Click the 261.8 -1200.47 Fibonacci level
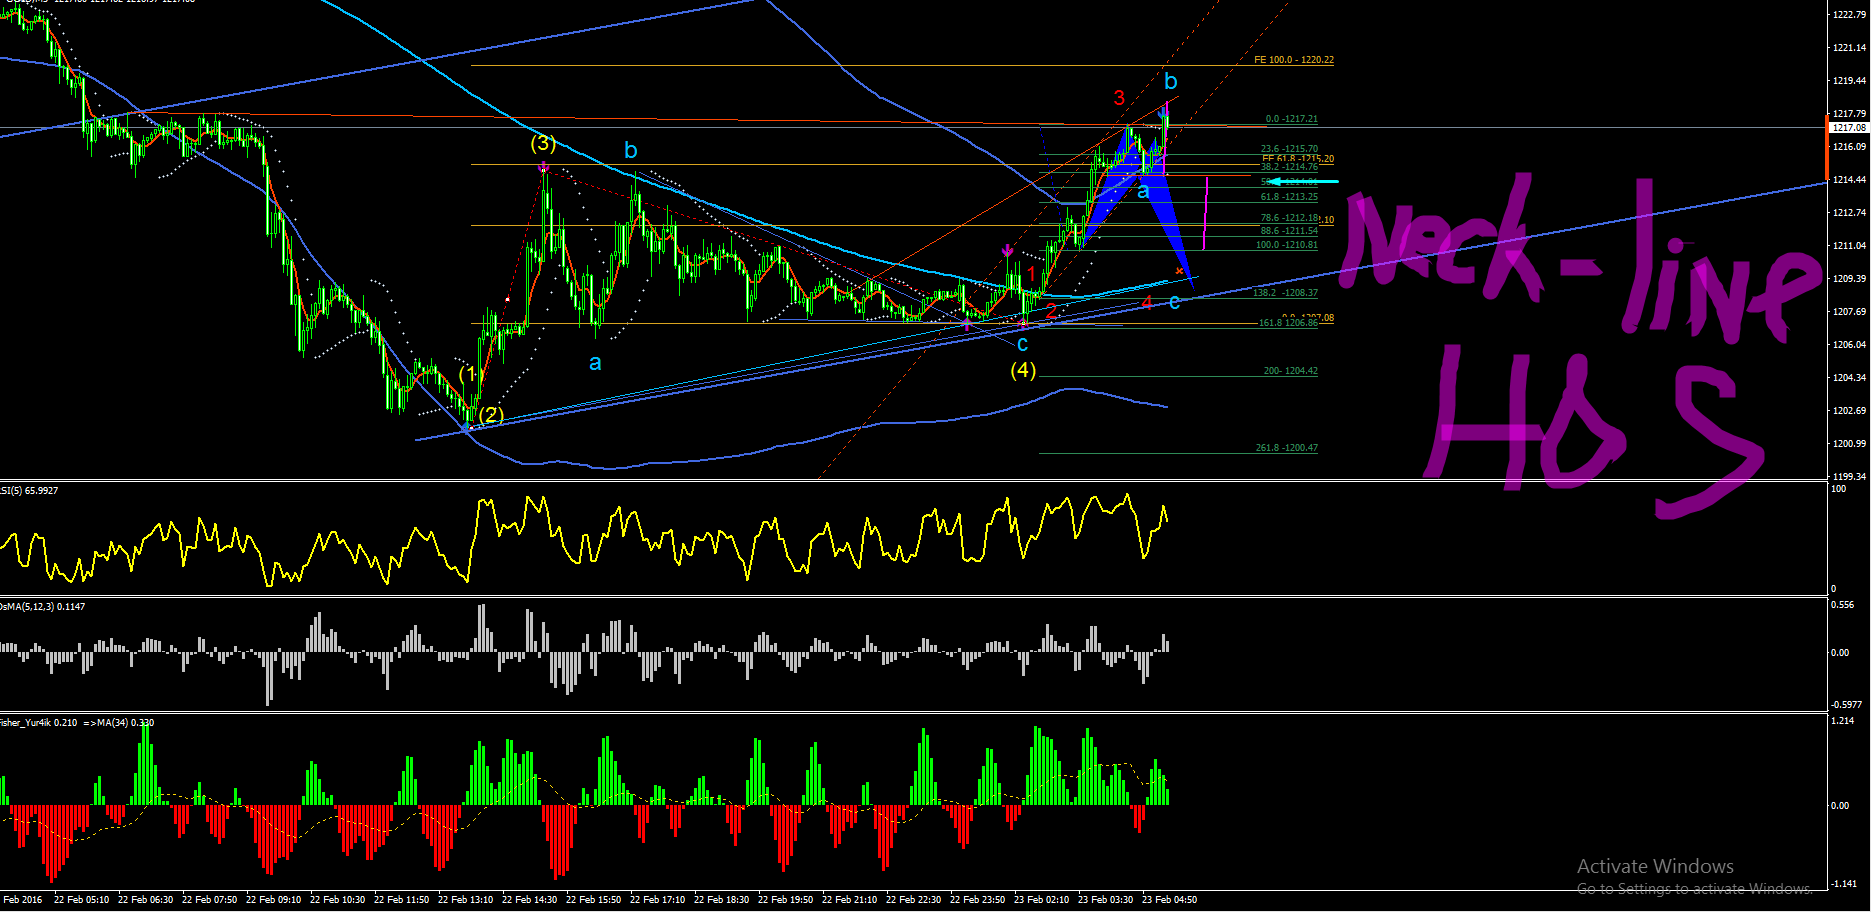This screenshot has width=1871, height=912. coord(1287,448)
